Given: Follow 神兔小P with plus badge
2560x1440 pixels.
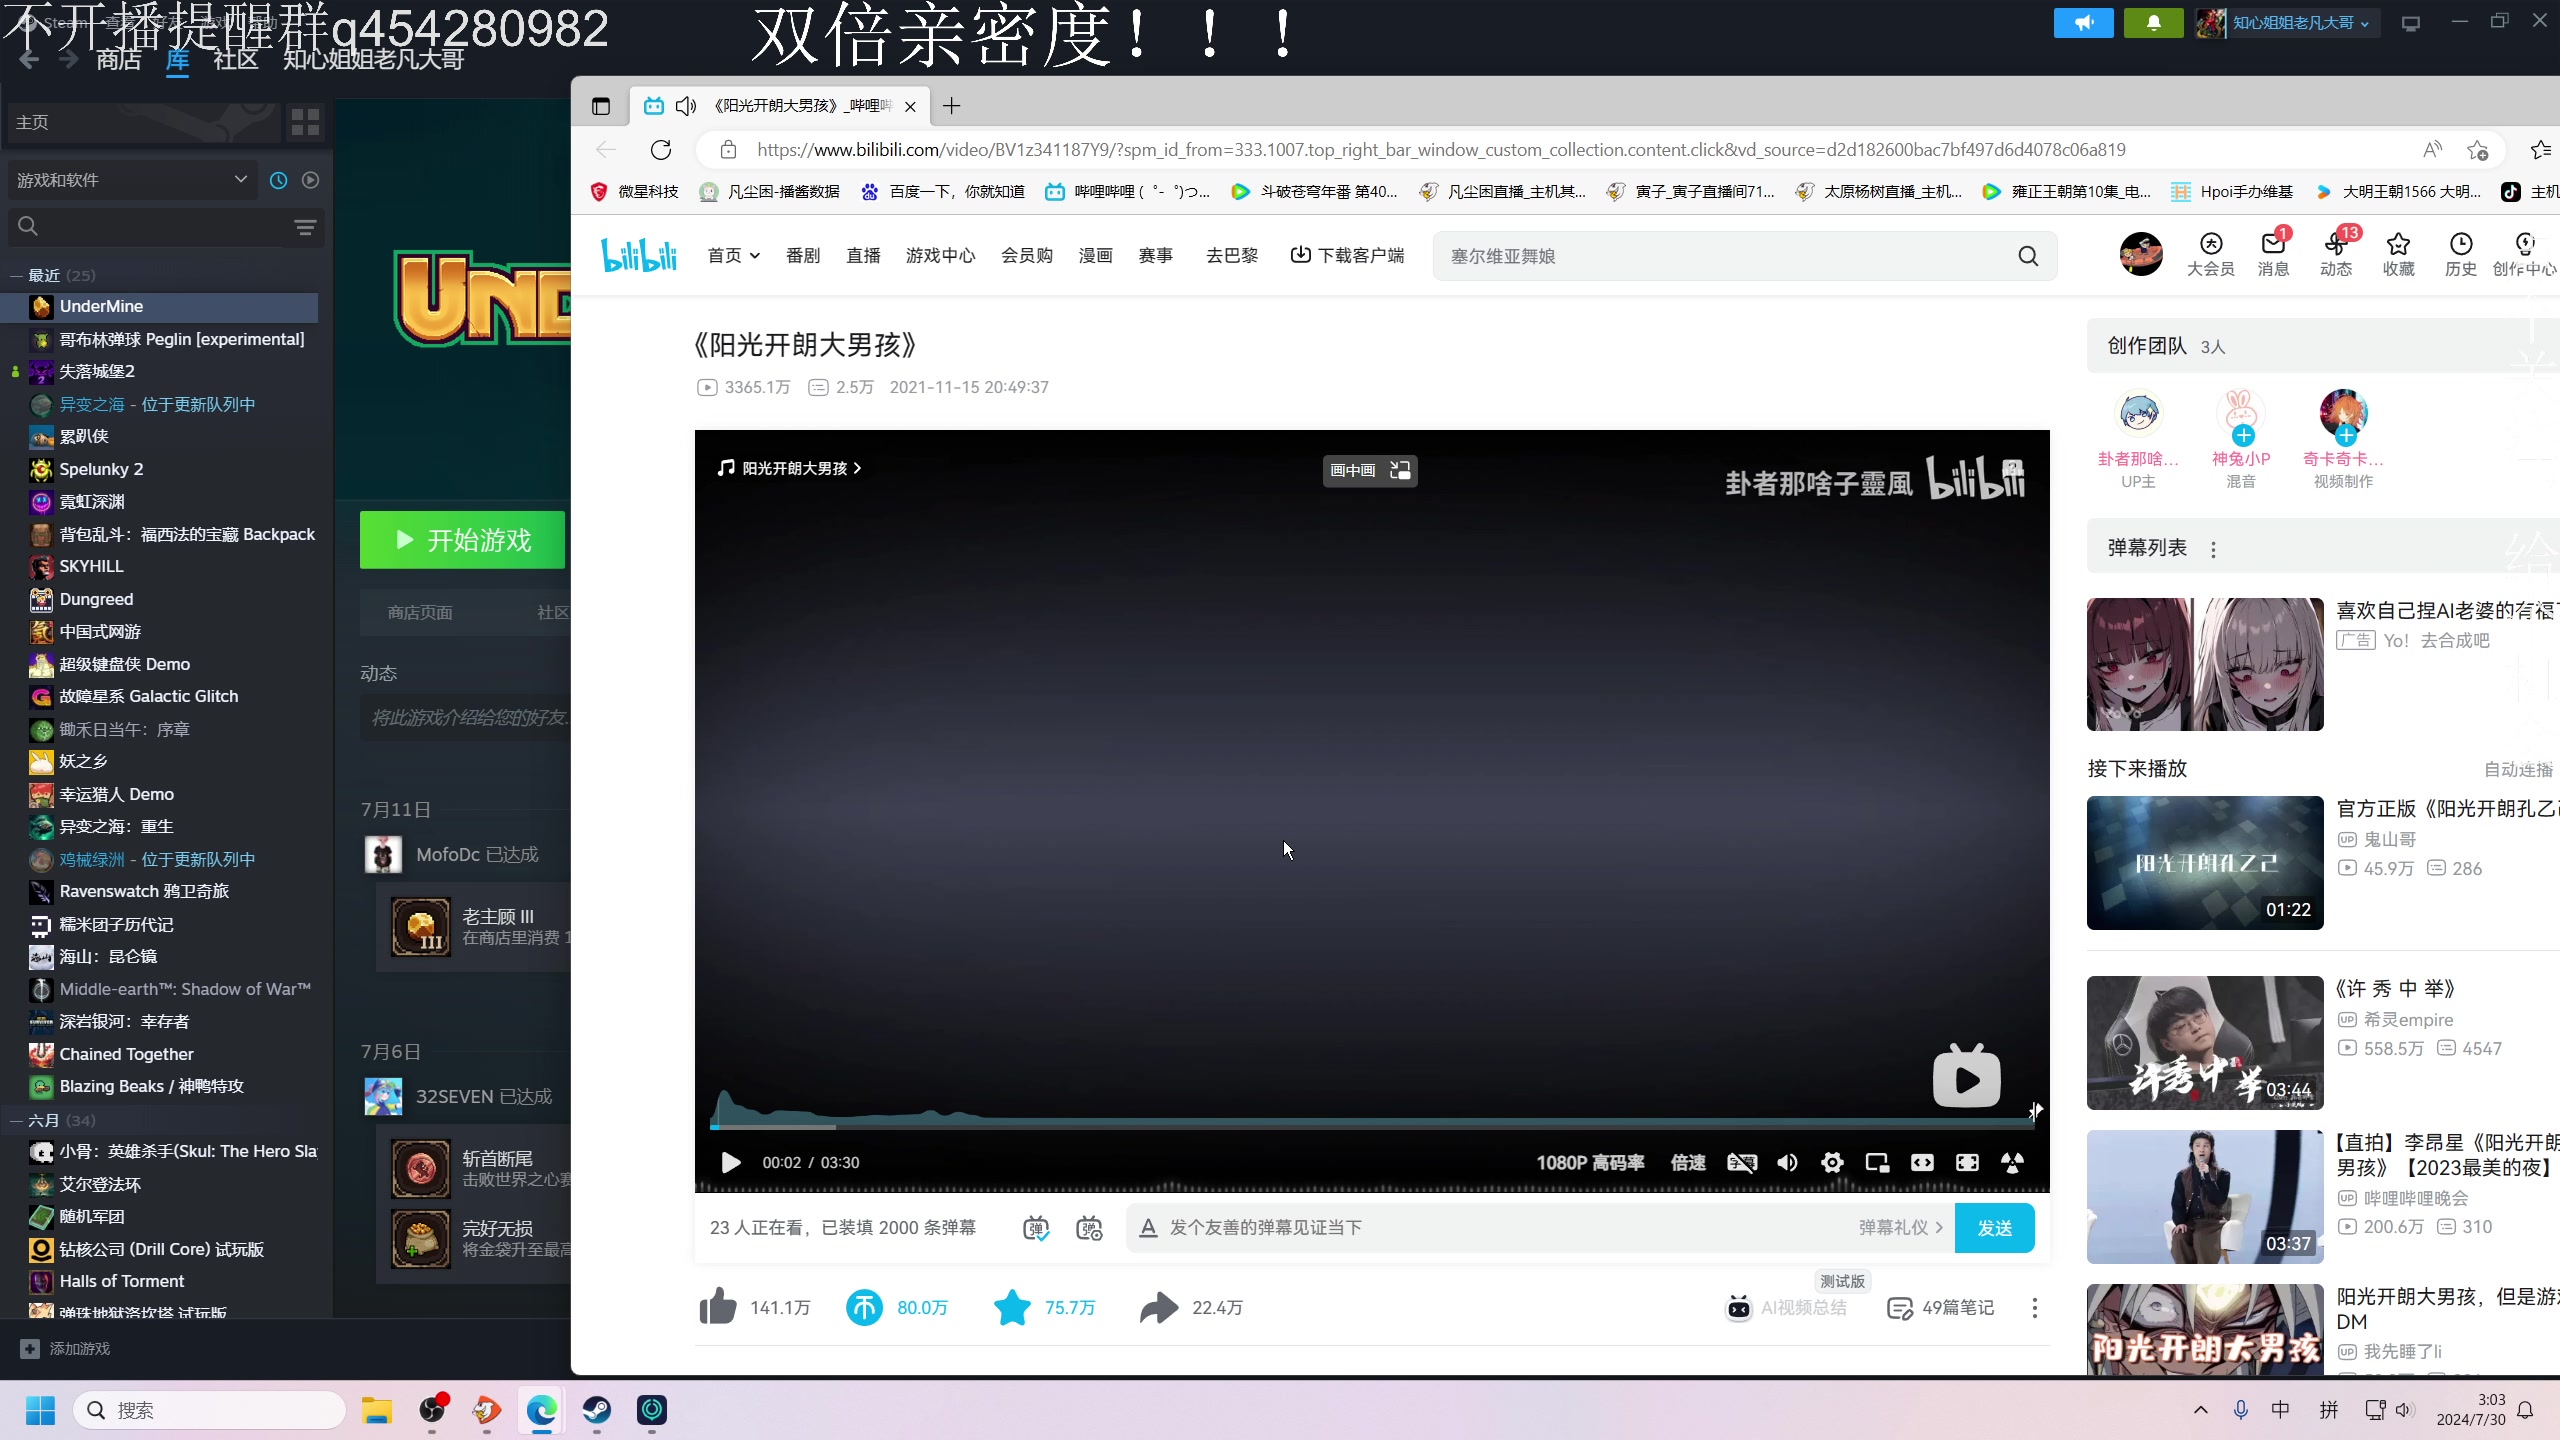Looking at the screenshot, I should click(x=2243, y=435).
